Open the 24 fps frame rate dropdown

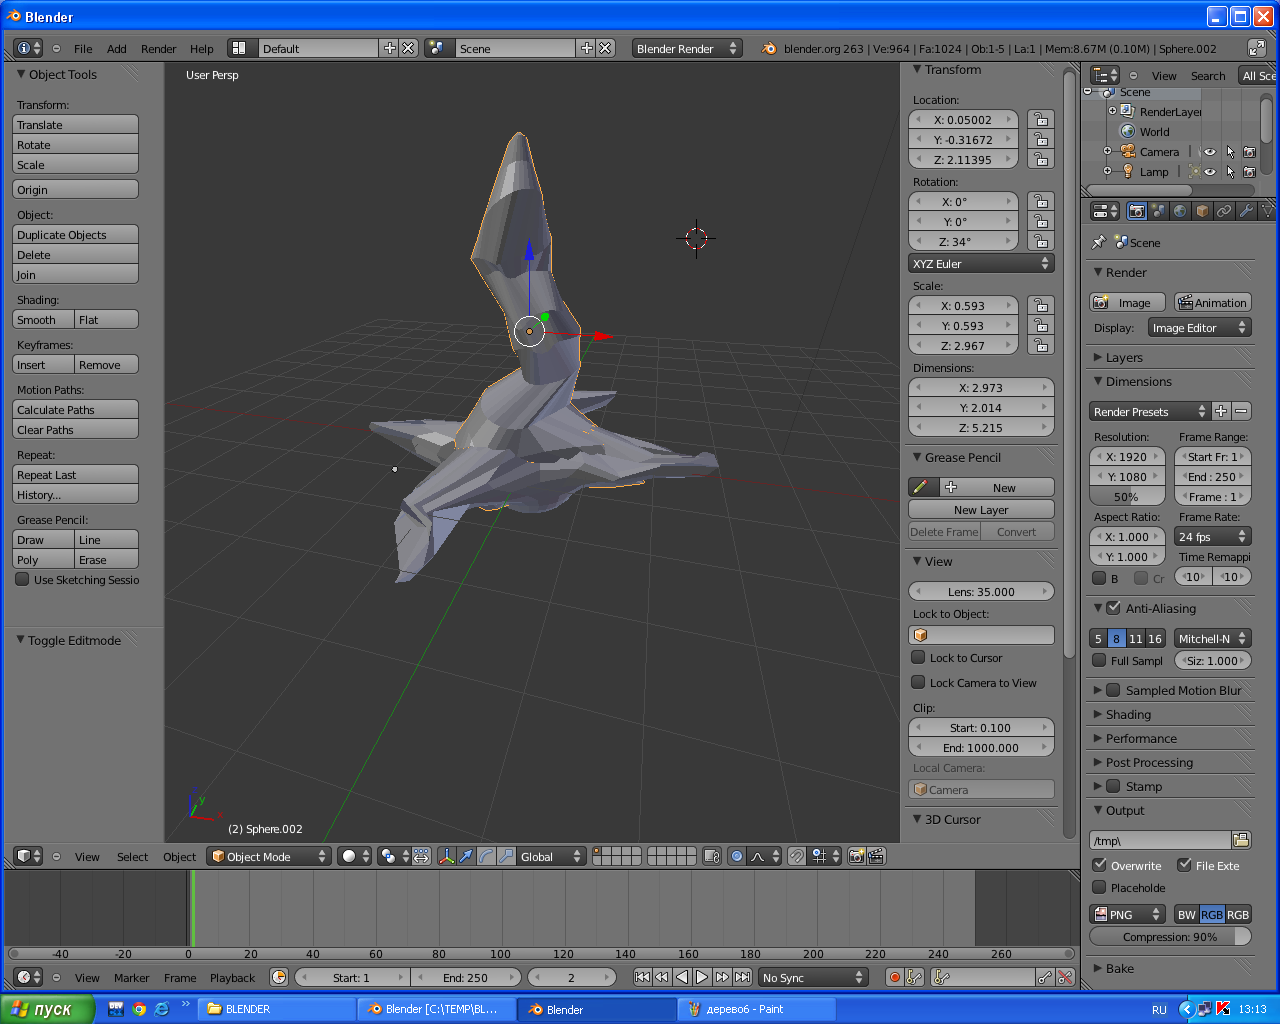(x=1213, y=537)
